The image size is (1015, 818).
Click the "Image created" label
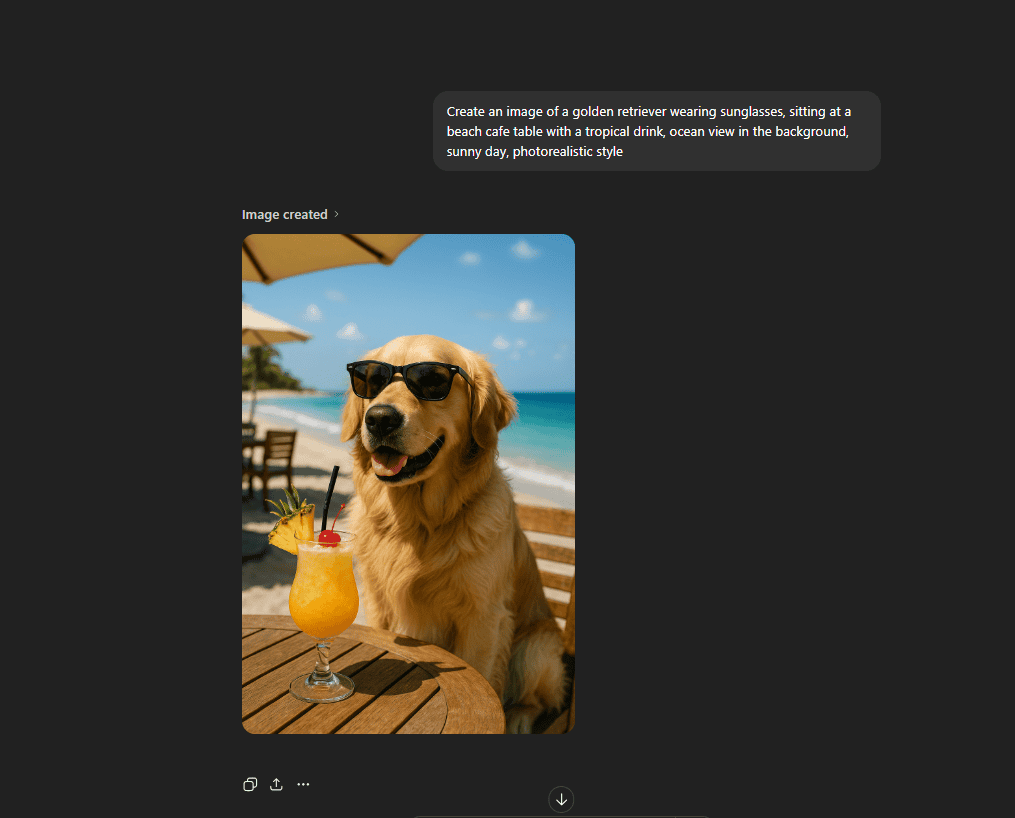tap(284, 214)
